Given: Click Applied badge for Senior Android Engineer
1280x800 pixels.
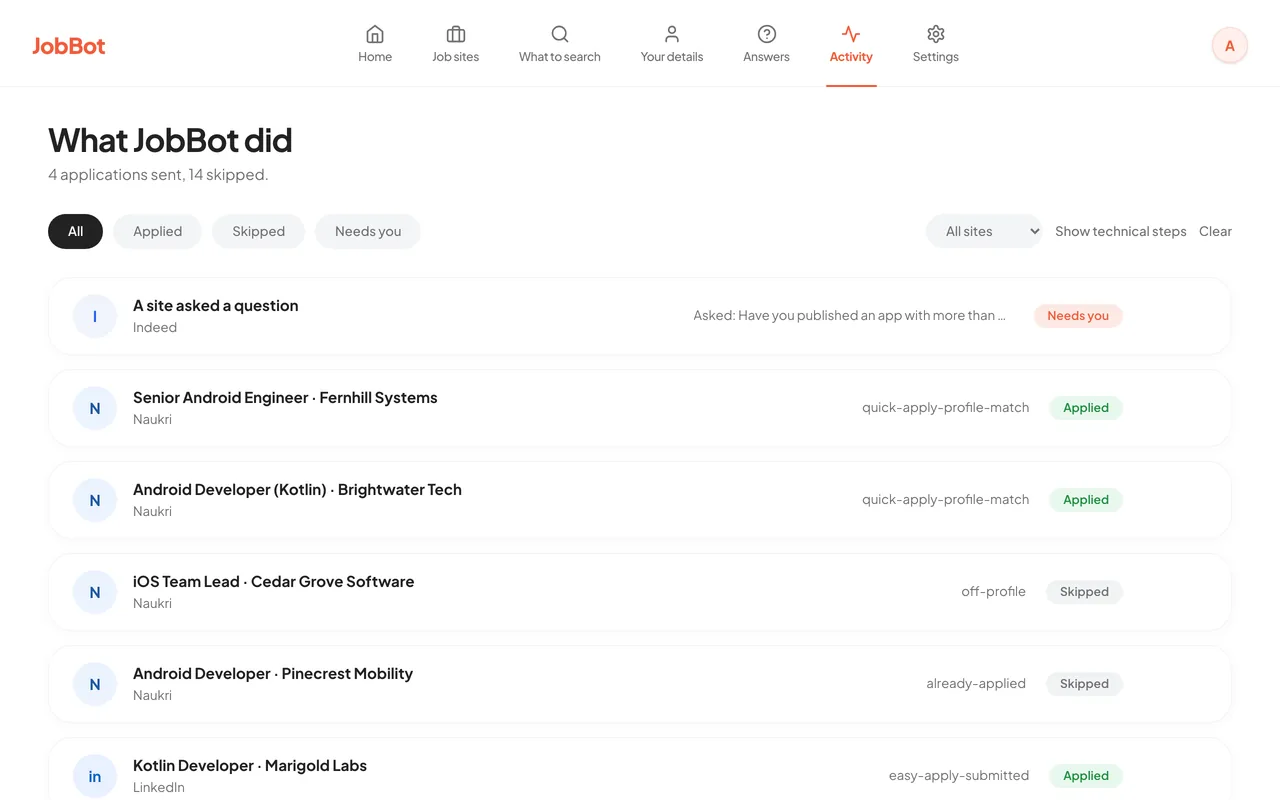Looking at the screenshot, I should click(1086, 408).
